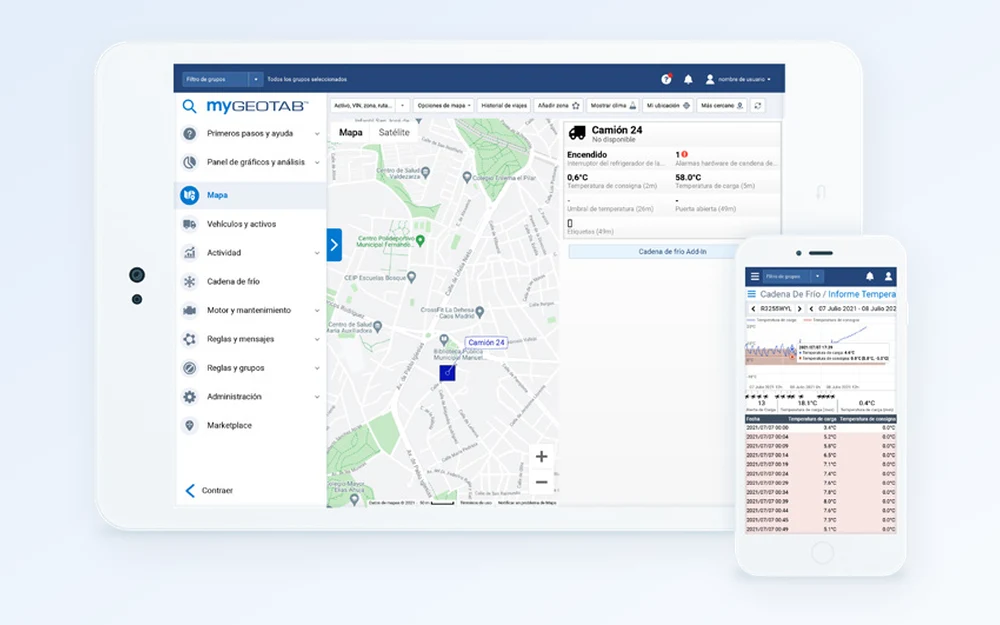Expand the Primeros pasos y ayuda chevron
Image resolution: width=1000 pixels, height=625 pixels.
click(x=317, y=134)
